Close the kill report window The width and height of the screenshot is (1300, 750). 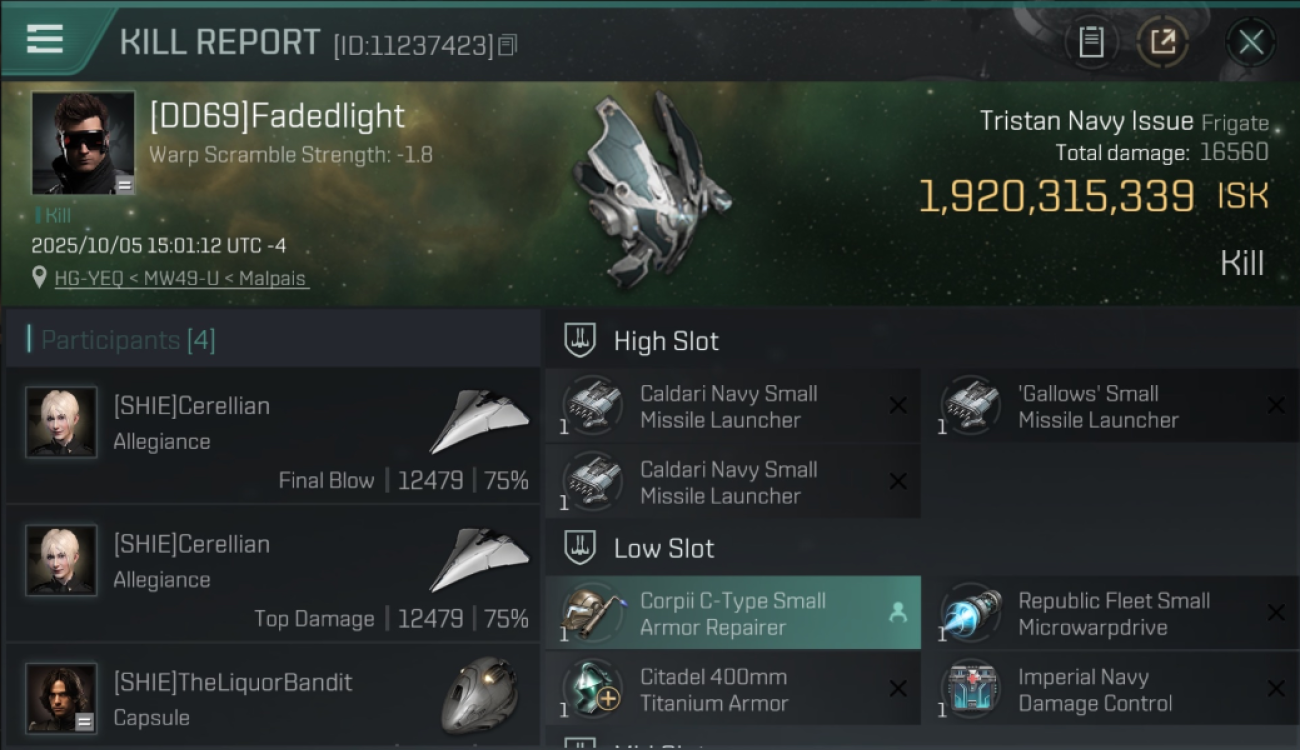1251,42
